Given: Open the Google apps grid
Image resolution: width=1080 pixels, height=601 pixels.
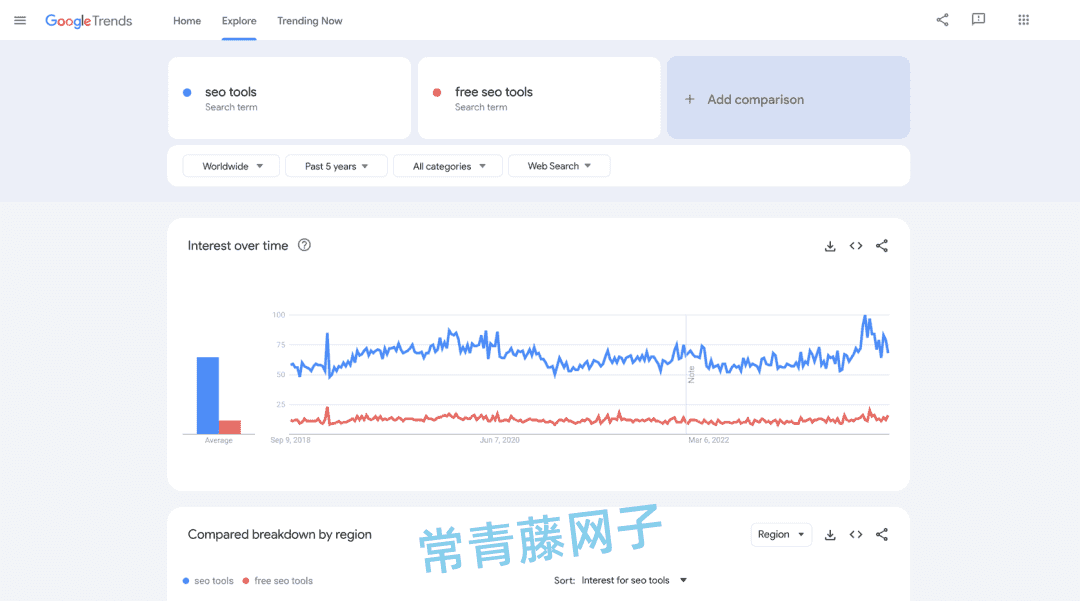Looking at the screenshot, I should pyautogui.click(x=1024, y=20).
